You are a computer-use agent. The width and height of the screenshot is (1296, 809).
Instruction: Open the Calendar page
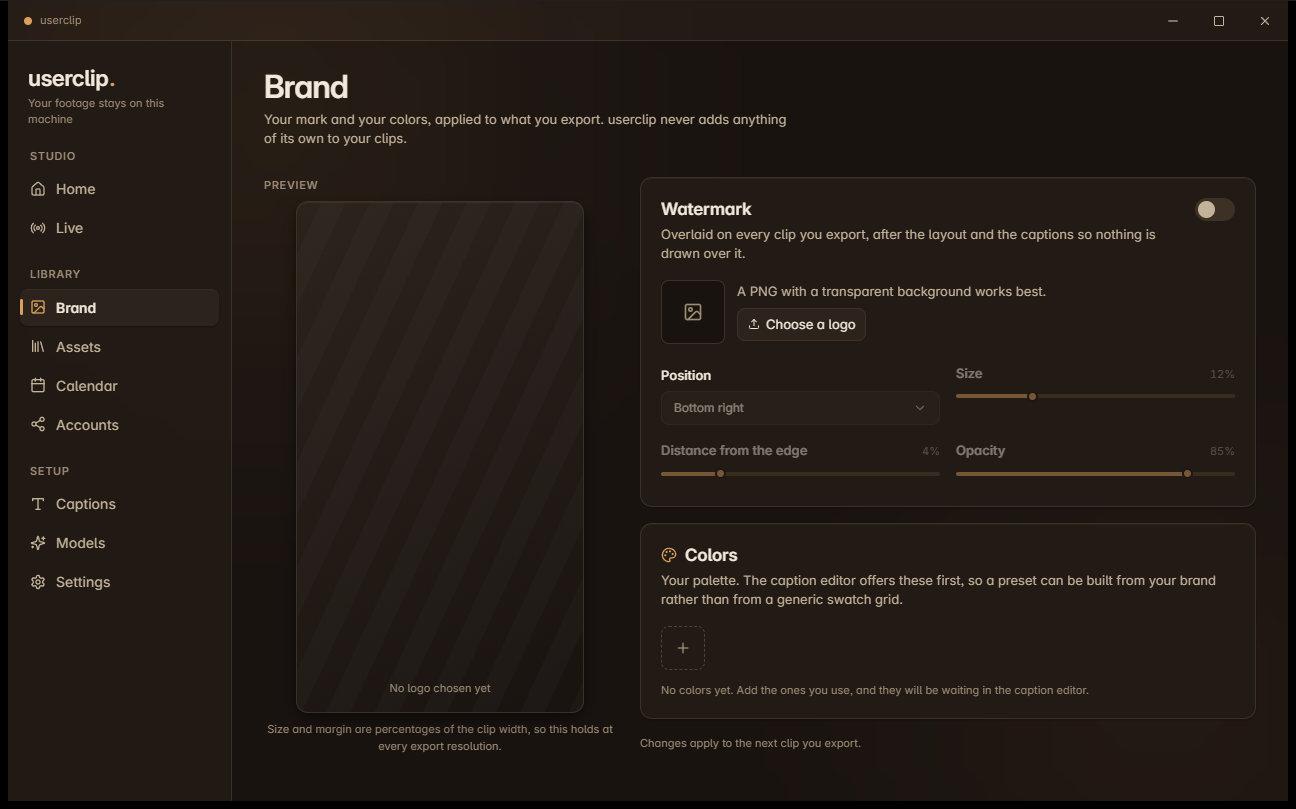[x=119, y=386]
